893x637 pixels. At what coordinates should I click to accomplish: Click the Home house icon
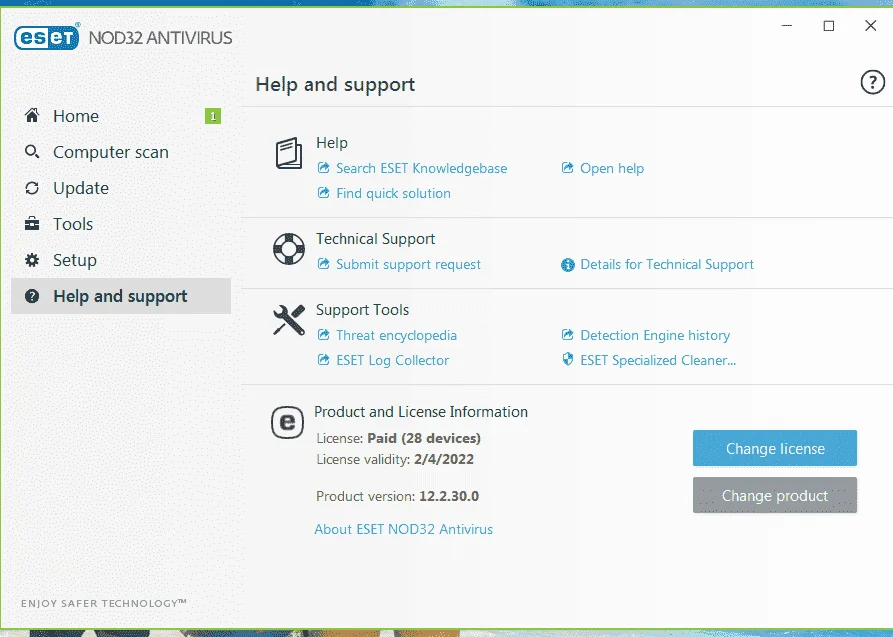point(32,116)
